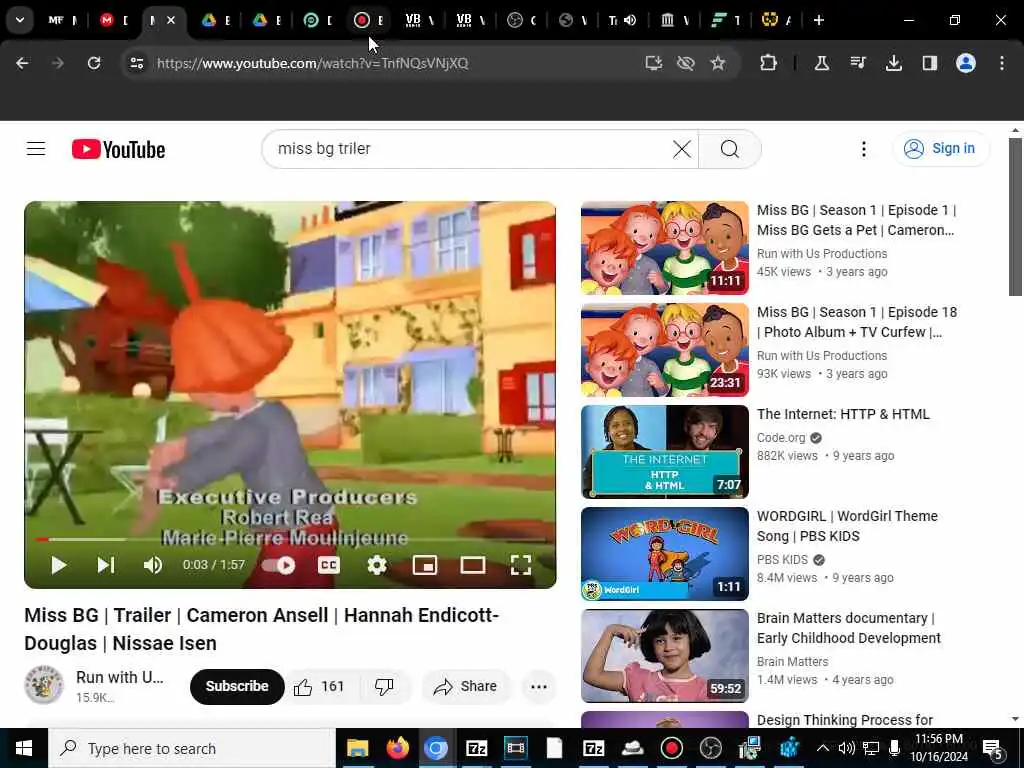Open Chrome three-dot main menu

[1002, 63]
